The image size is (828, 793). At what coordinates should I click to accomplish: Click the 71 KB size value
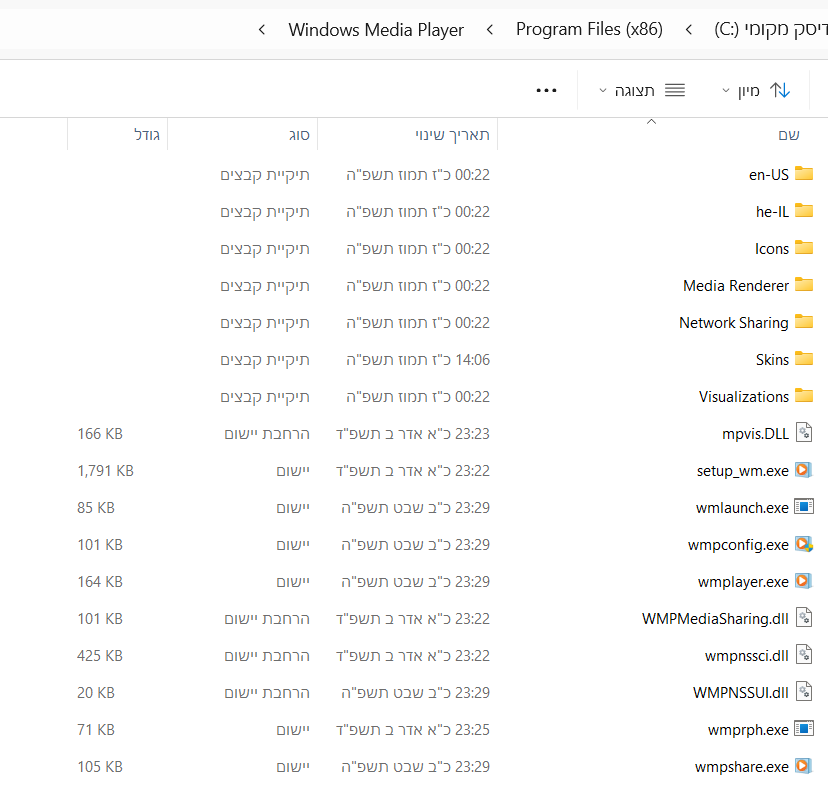click(x=96, y=729)
